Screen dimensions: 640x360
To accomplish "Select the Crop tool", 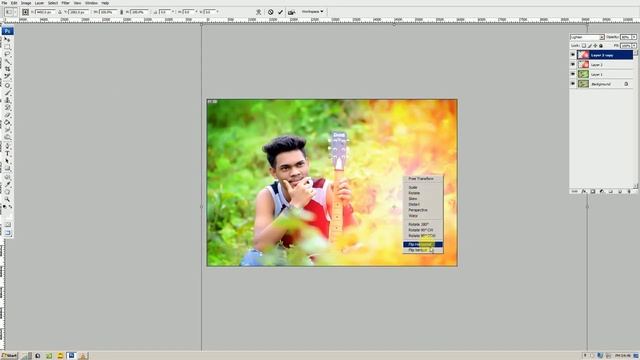I will coord(7,69).
